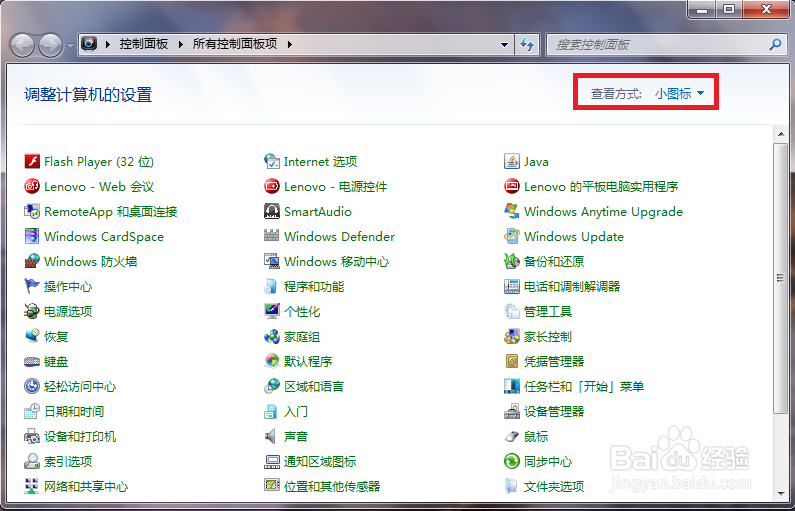Screen dimensions: 795x511
Task: Click the scrollbar up arrow
Action: click(780, 134)
